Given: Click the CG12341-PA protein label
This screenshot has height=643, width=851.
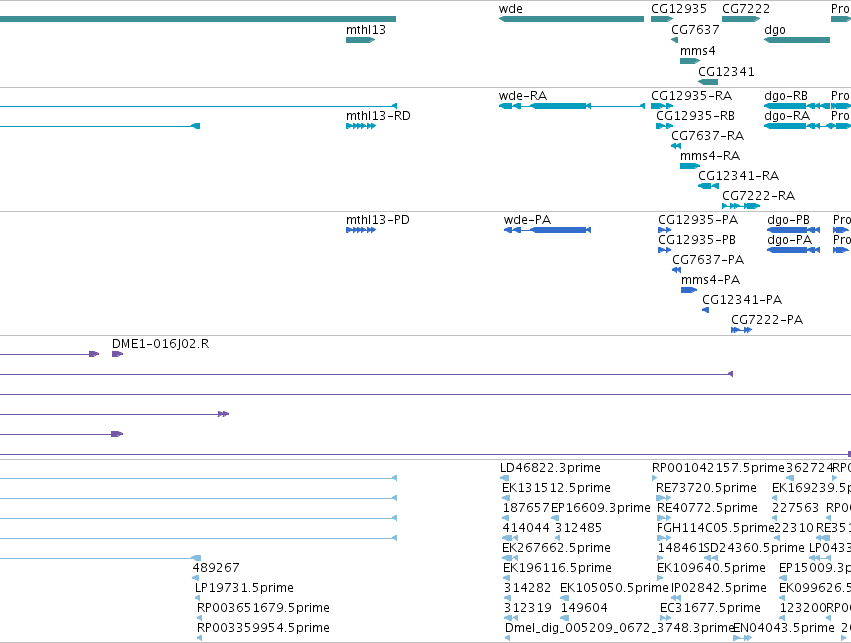Looking at the screenshot, I should point(742,300).
